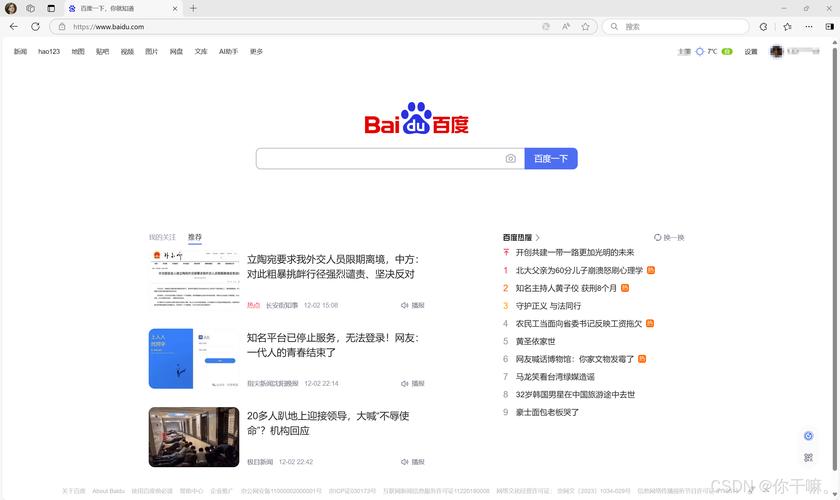
Task: Focus the browser toolbar search box
Action: [x=676, y=26]
